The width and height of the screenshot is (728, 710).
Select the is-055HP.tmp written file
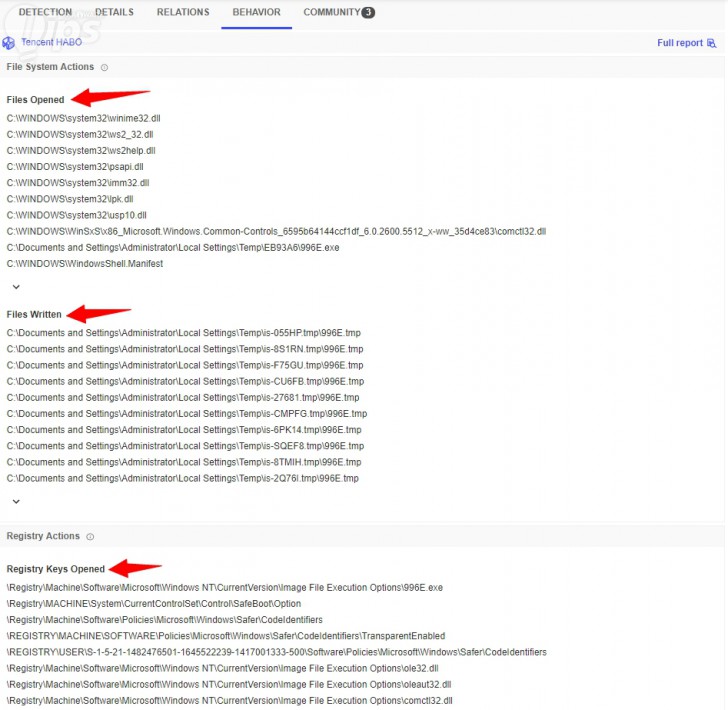pyautogui.click(x=184, y=333)
